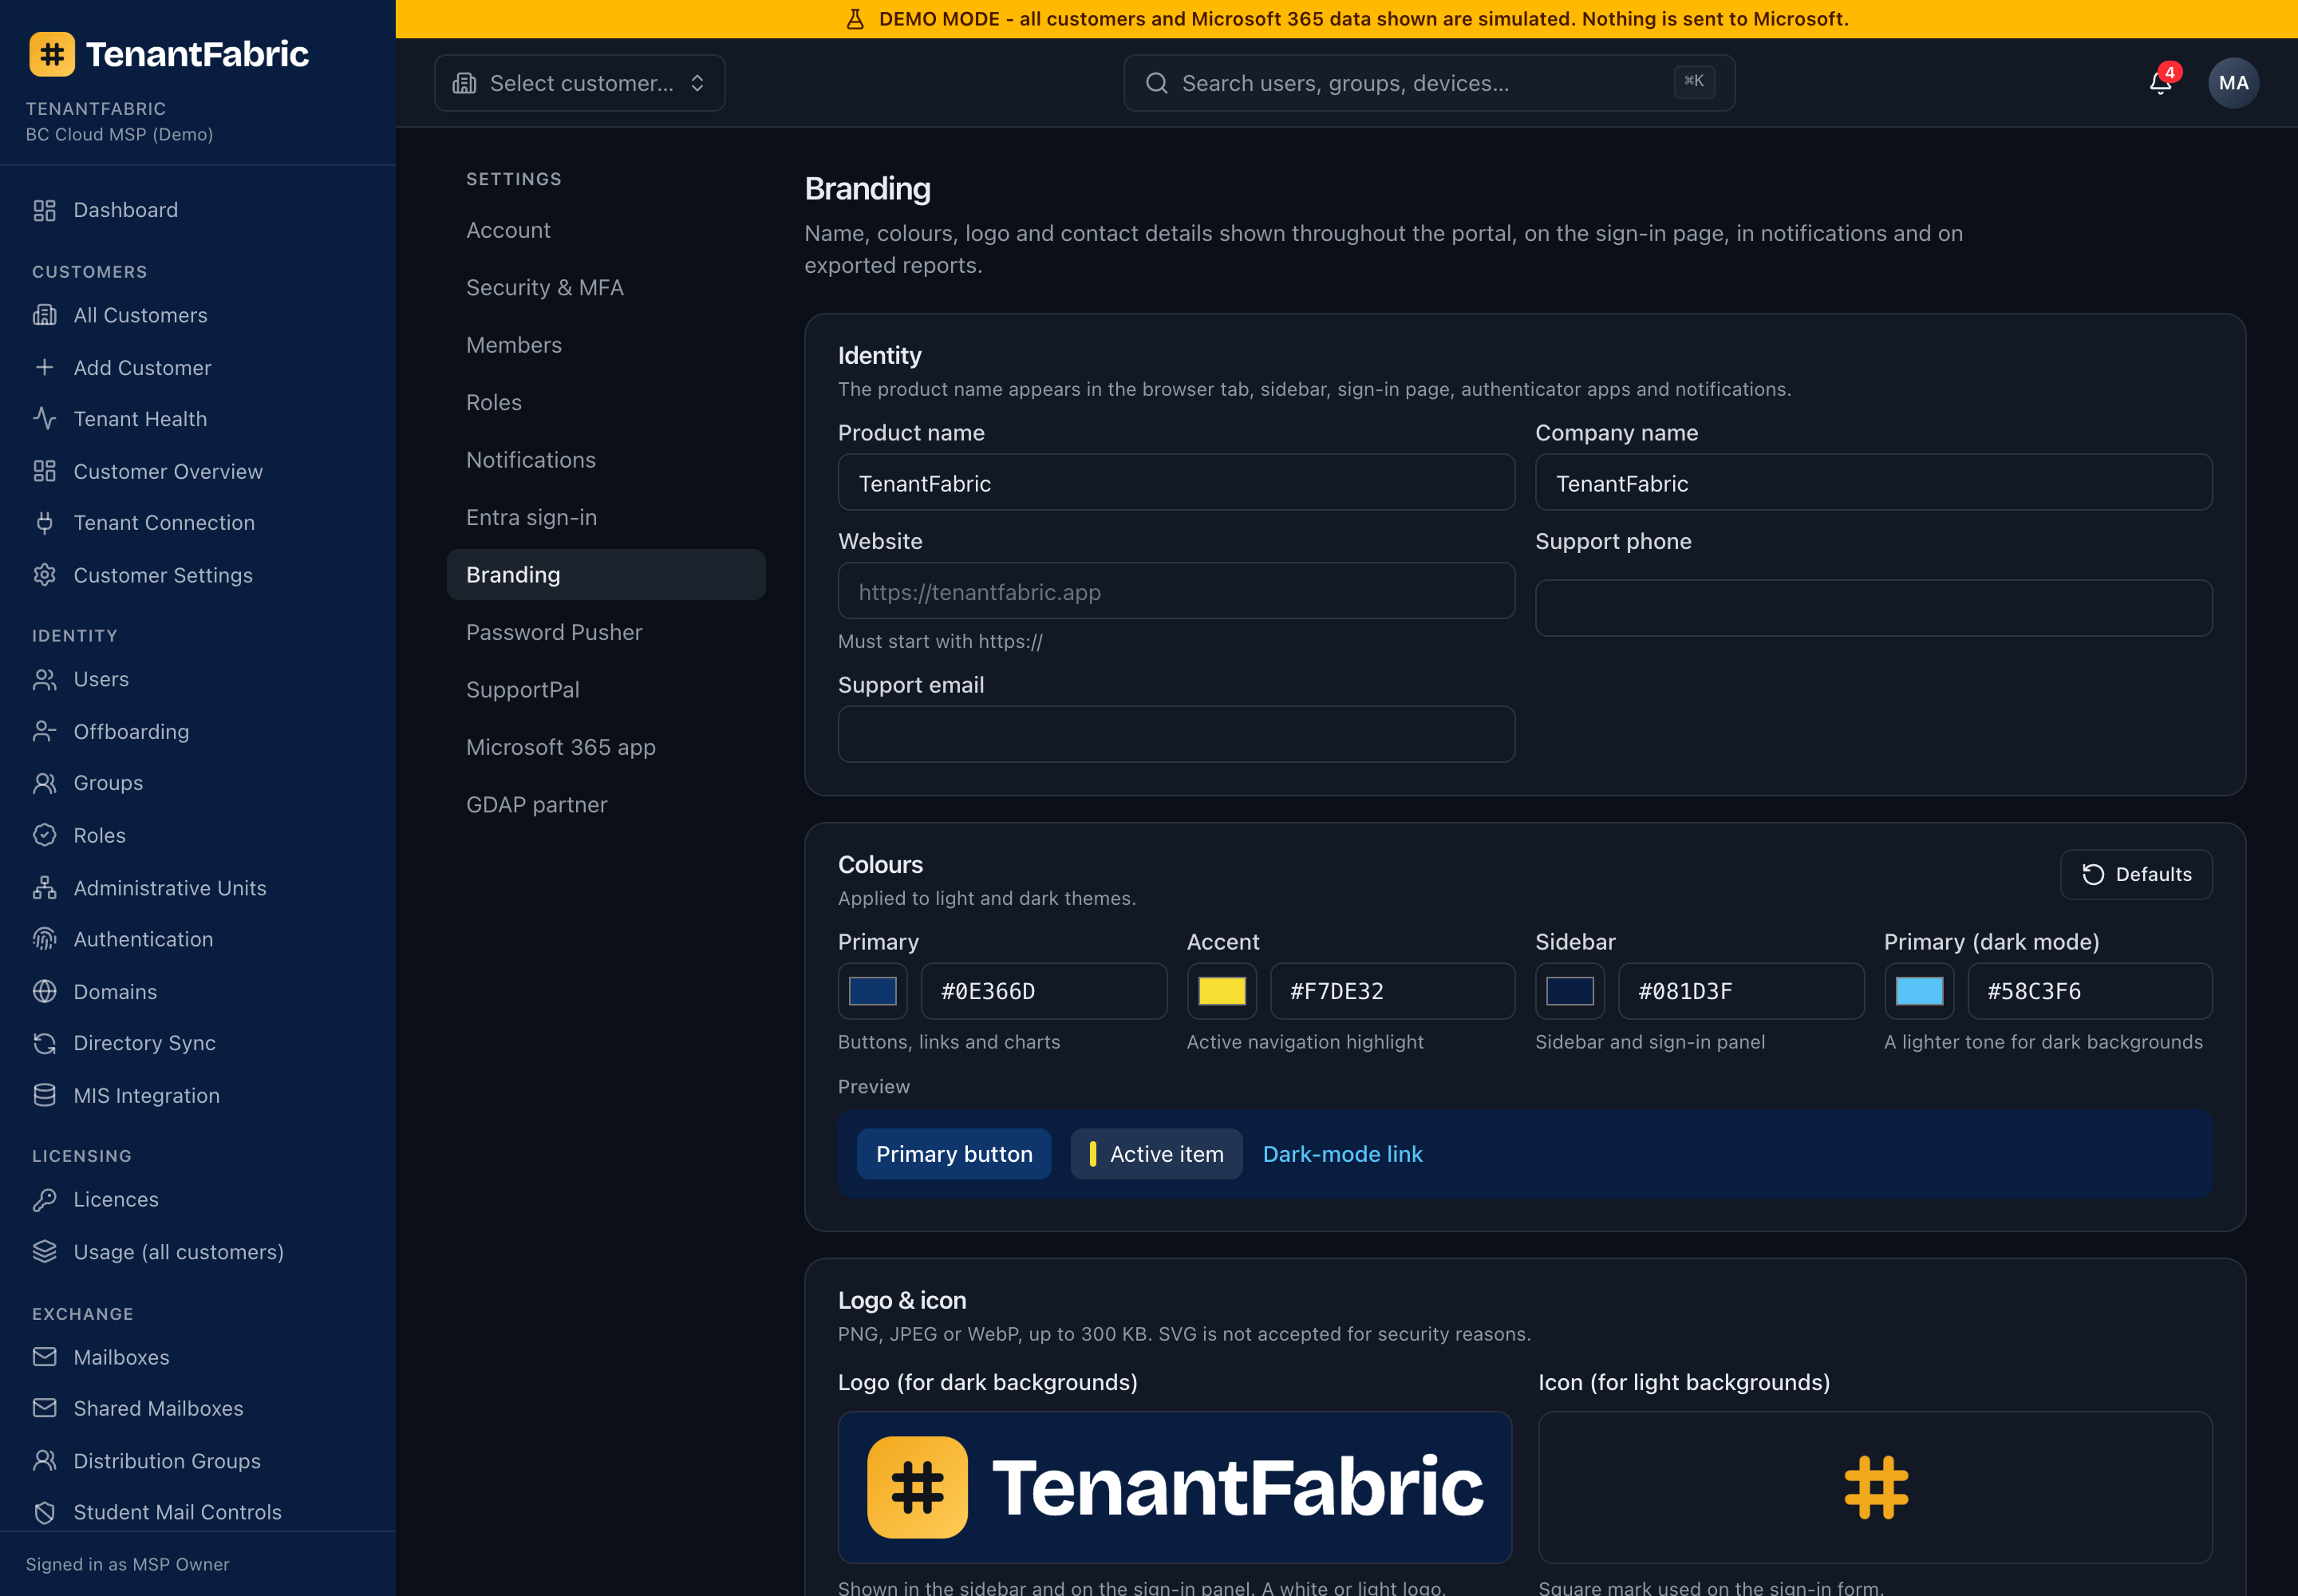Viewport: 2298px width, 1596px height.
Task: Open the Sidebar colour swatch picker
Action: tap(1569, 991)
